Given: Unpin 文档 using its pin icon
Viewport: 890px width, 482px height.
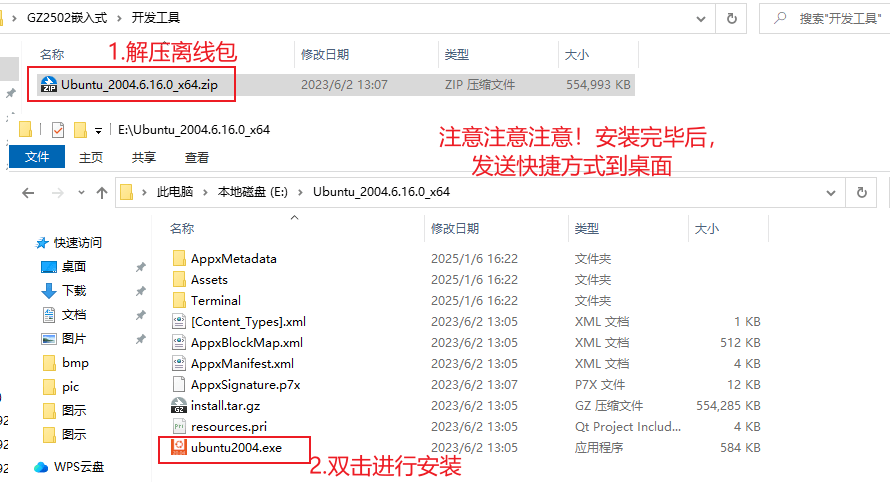Looking at the screenshot, I should pyautogui.click(x=141, y=315).
